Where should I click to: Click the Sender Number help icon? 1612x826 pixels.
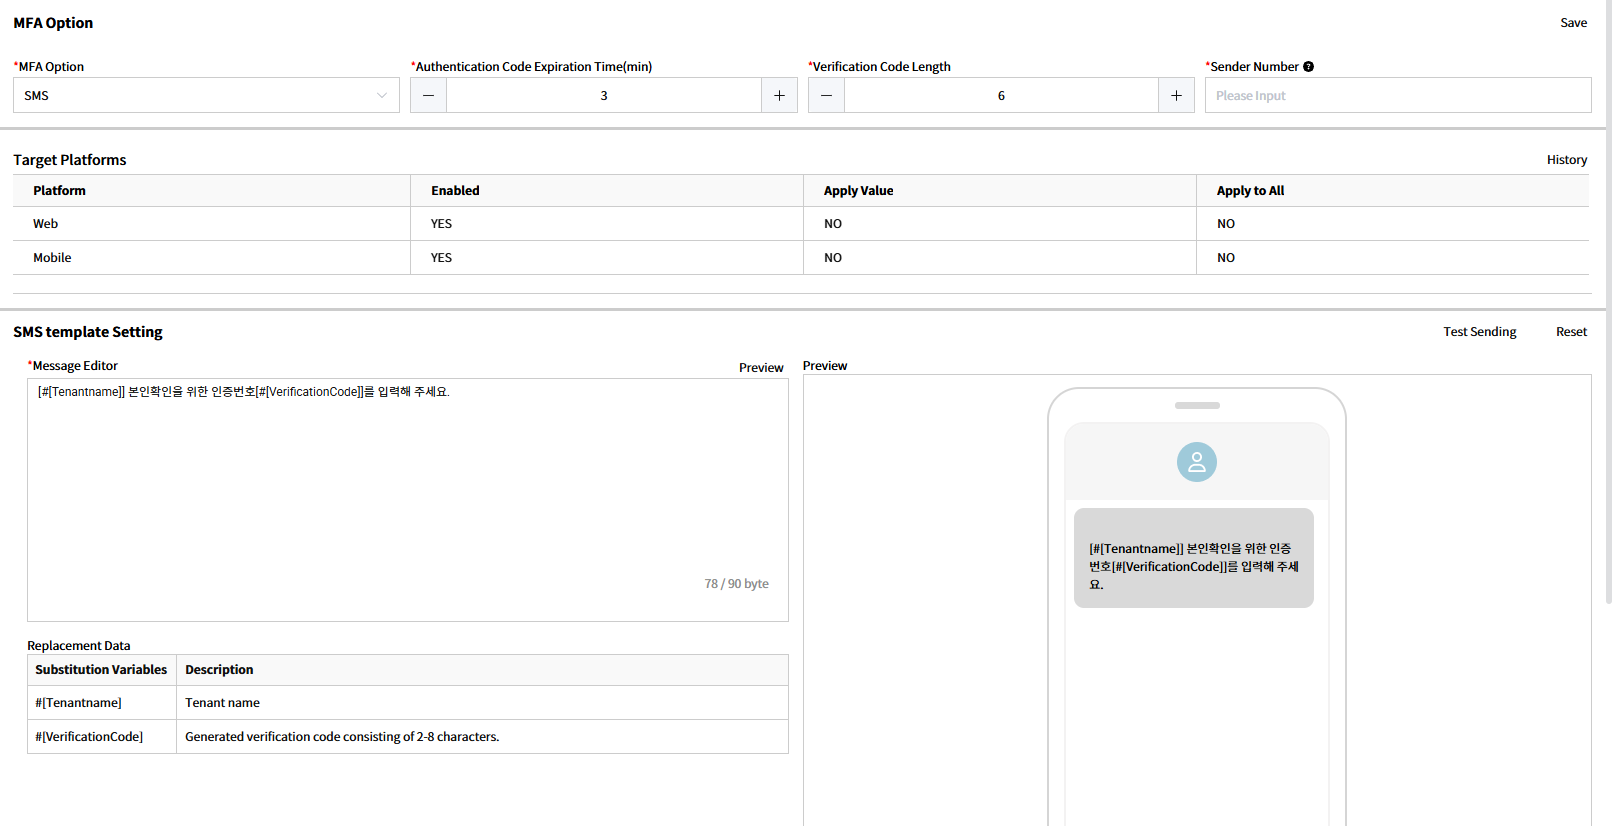point(1308,67)
